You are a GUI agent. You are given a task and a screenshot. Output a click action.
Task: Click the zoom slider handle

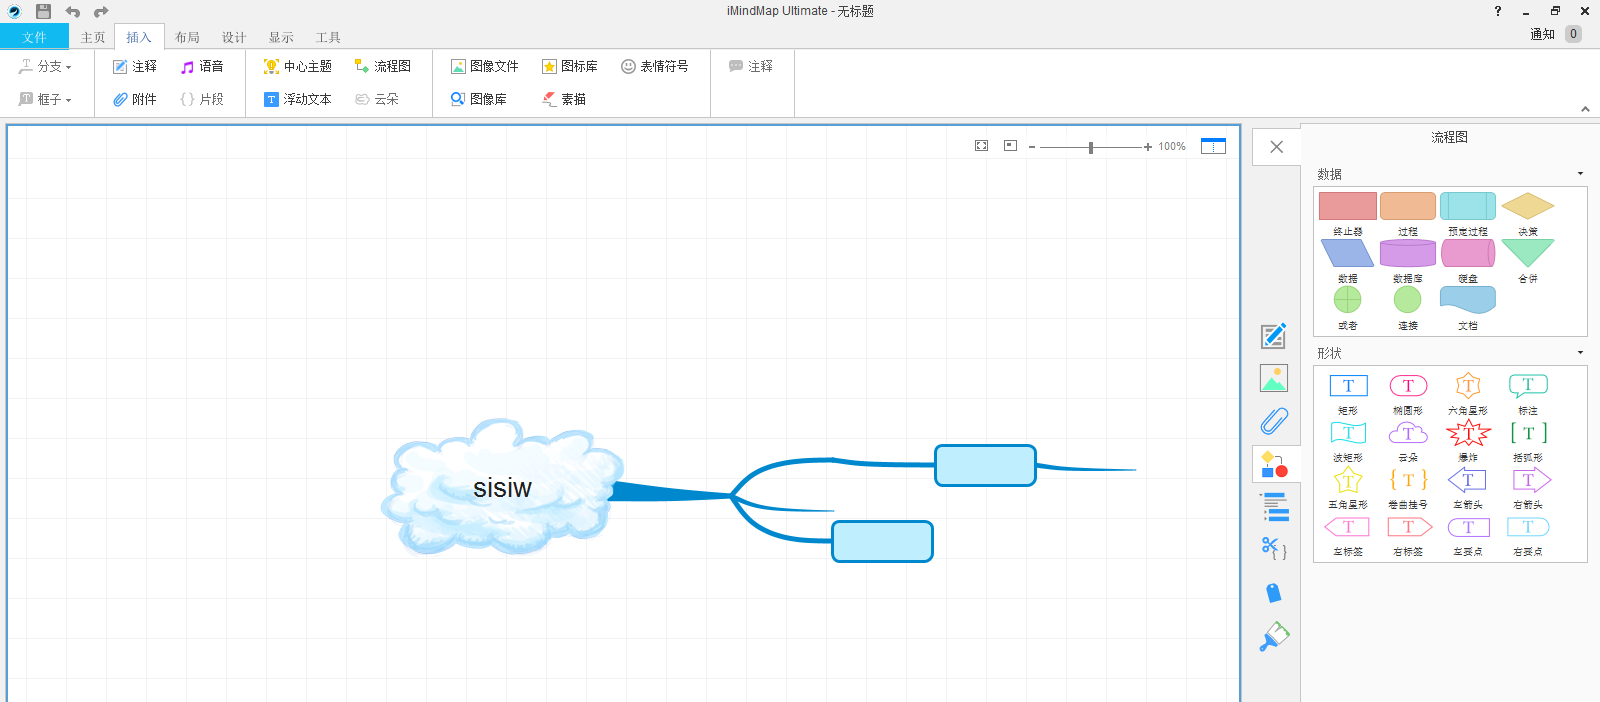[x=1091, y=147]
